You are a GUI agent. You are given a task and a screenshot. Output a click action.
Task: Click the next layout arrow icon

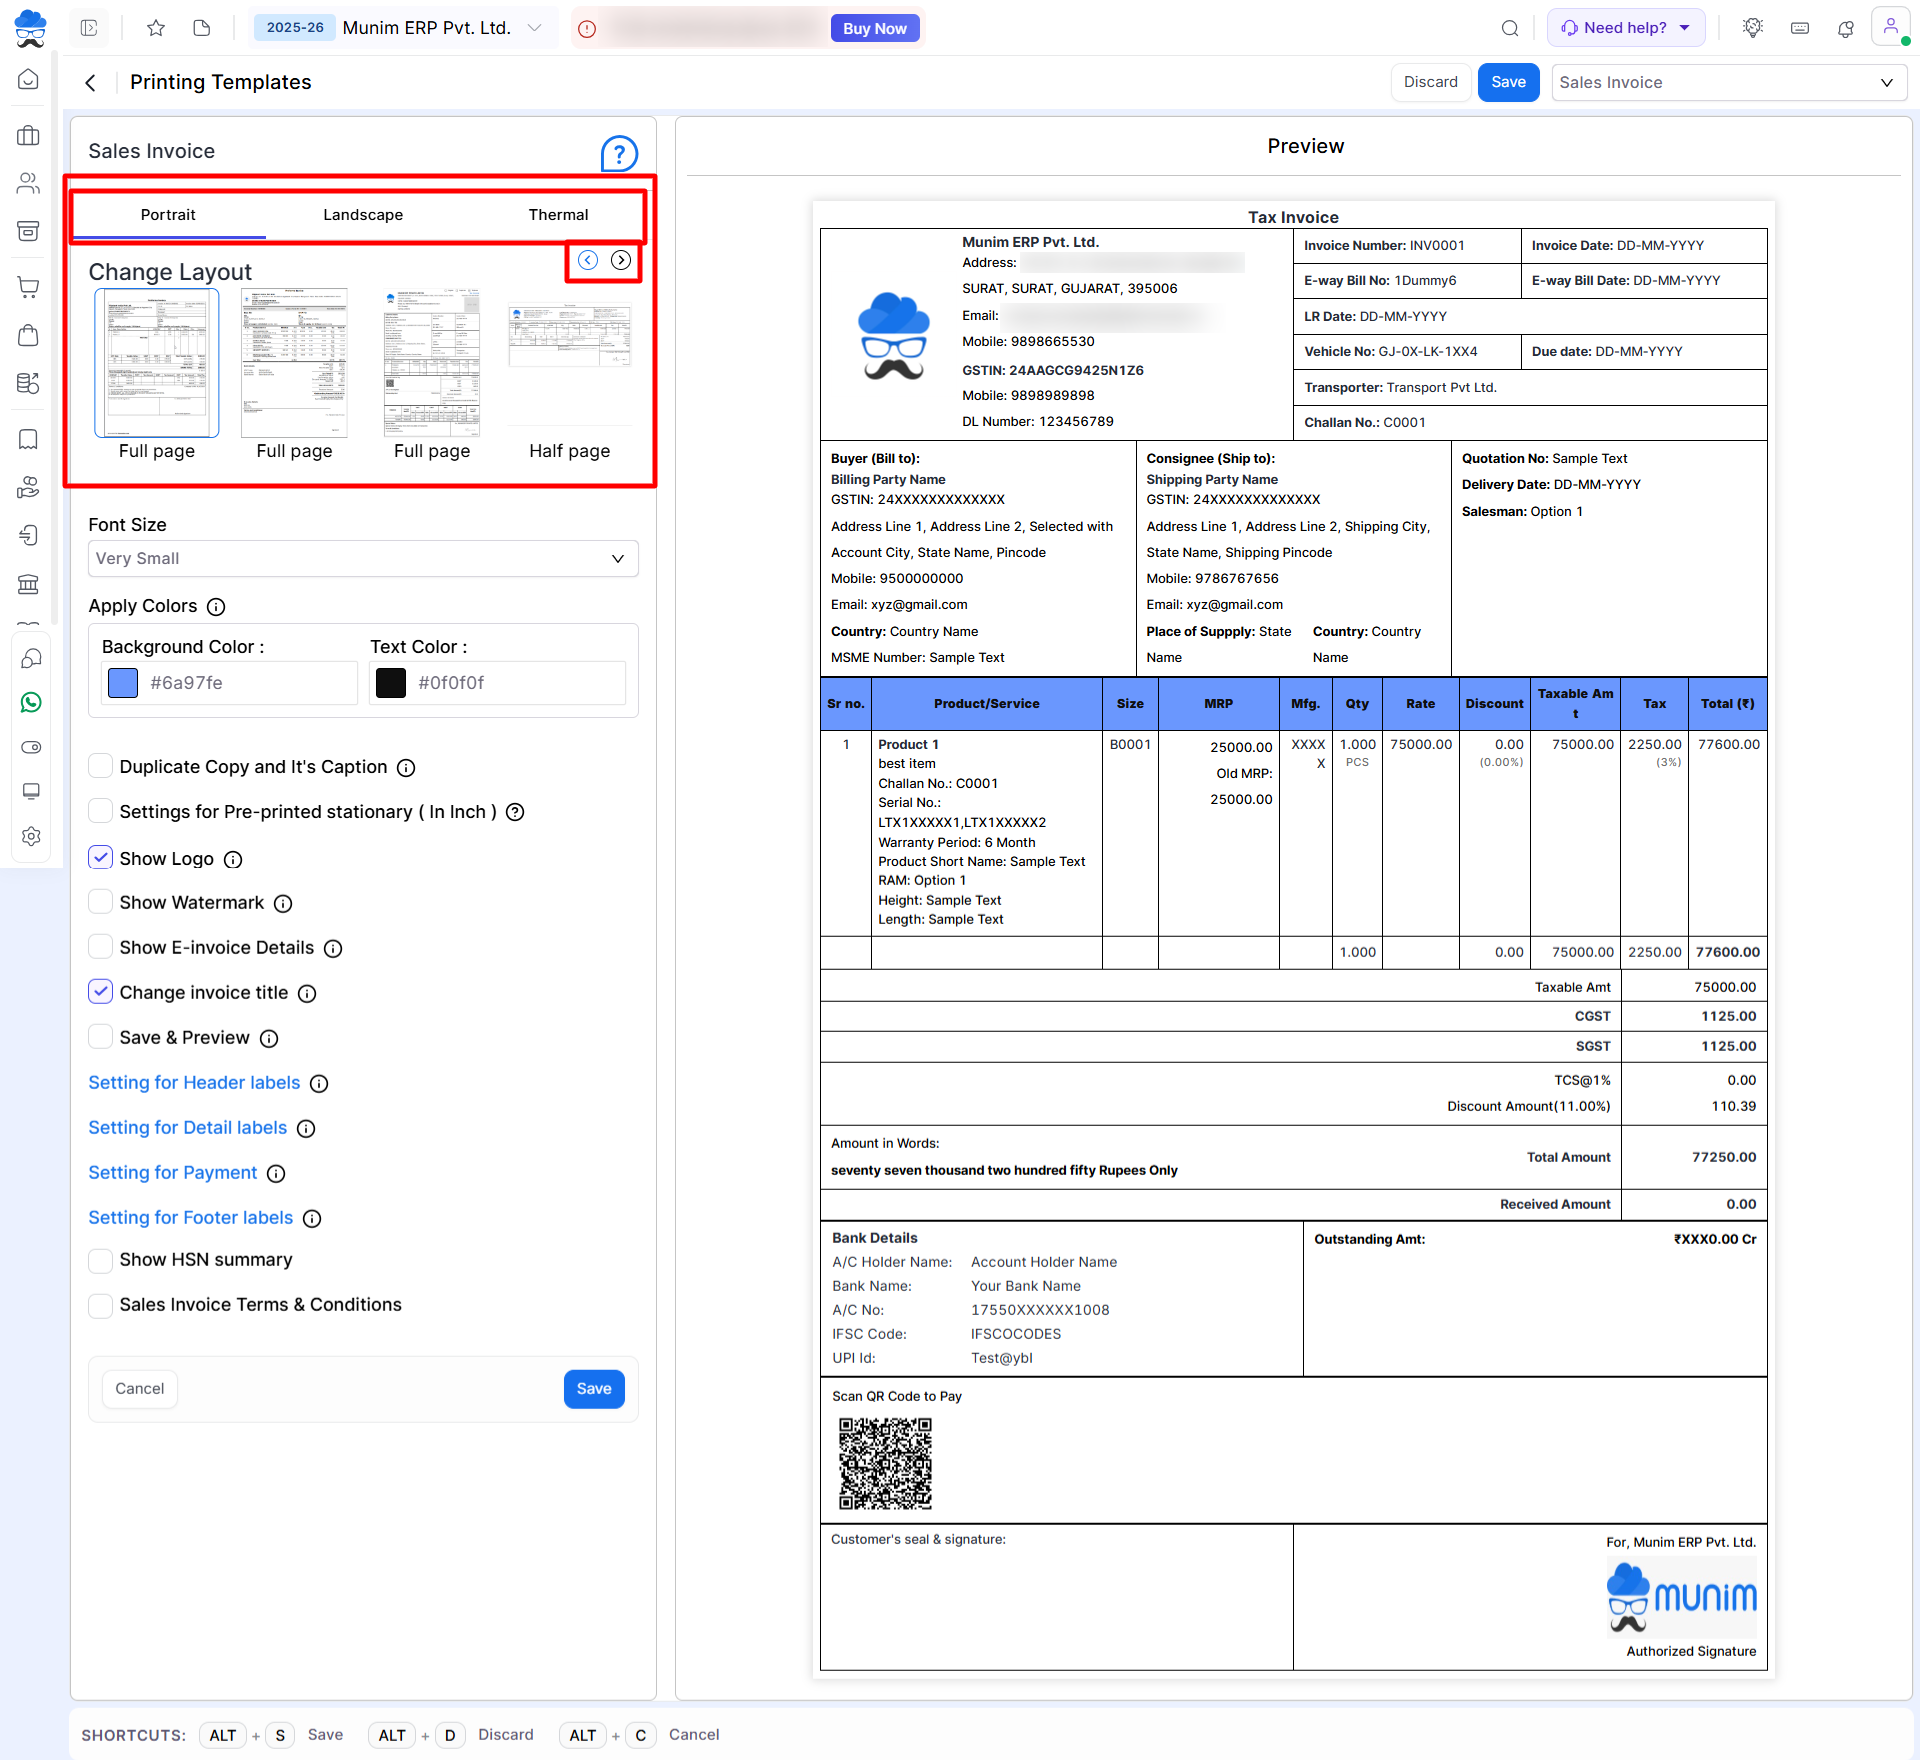[621, 260]
